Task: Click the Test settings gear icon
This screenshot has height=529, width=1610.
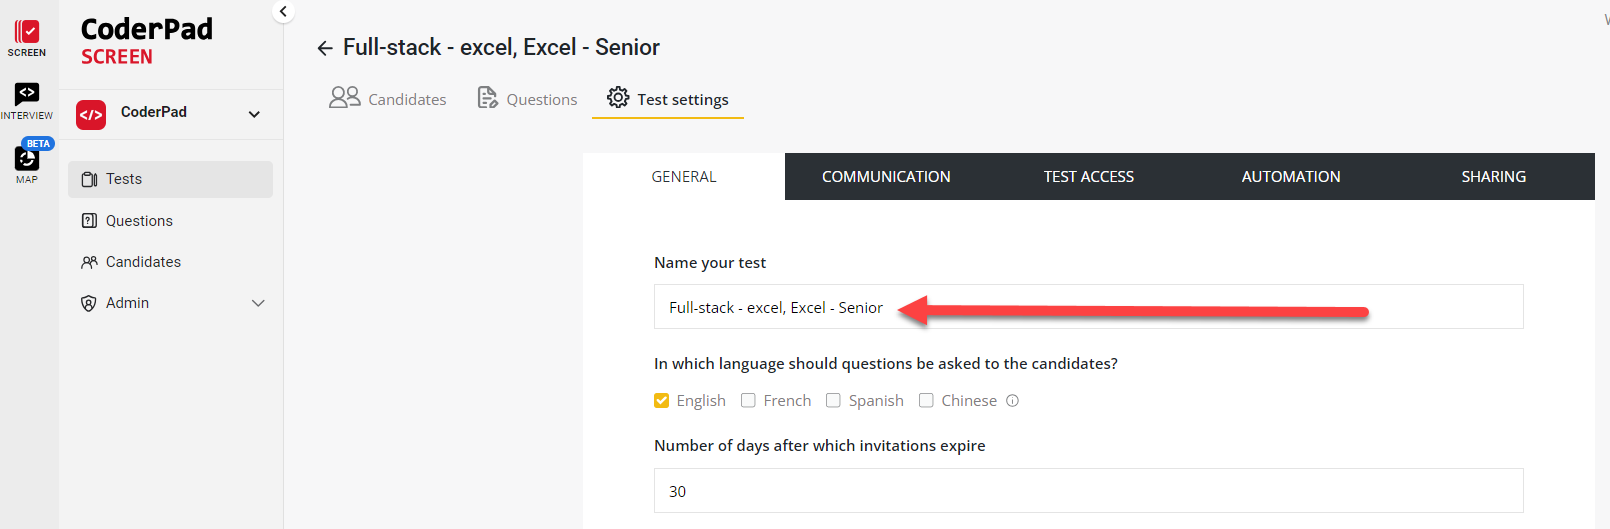Action: 618,98
